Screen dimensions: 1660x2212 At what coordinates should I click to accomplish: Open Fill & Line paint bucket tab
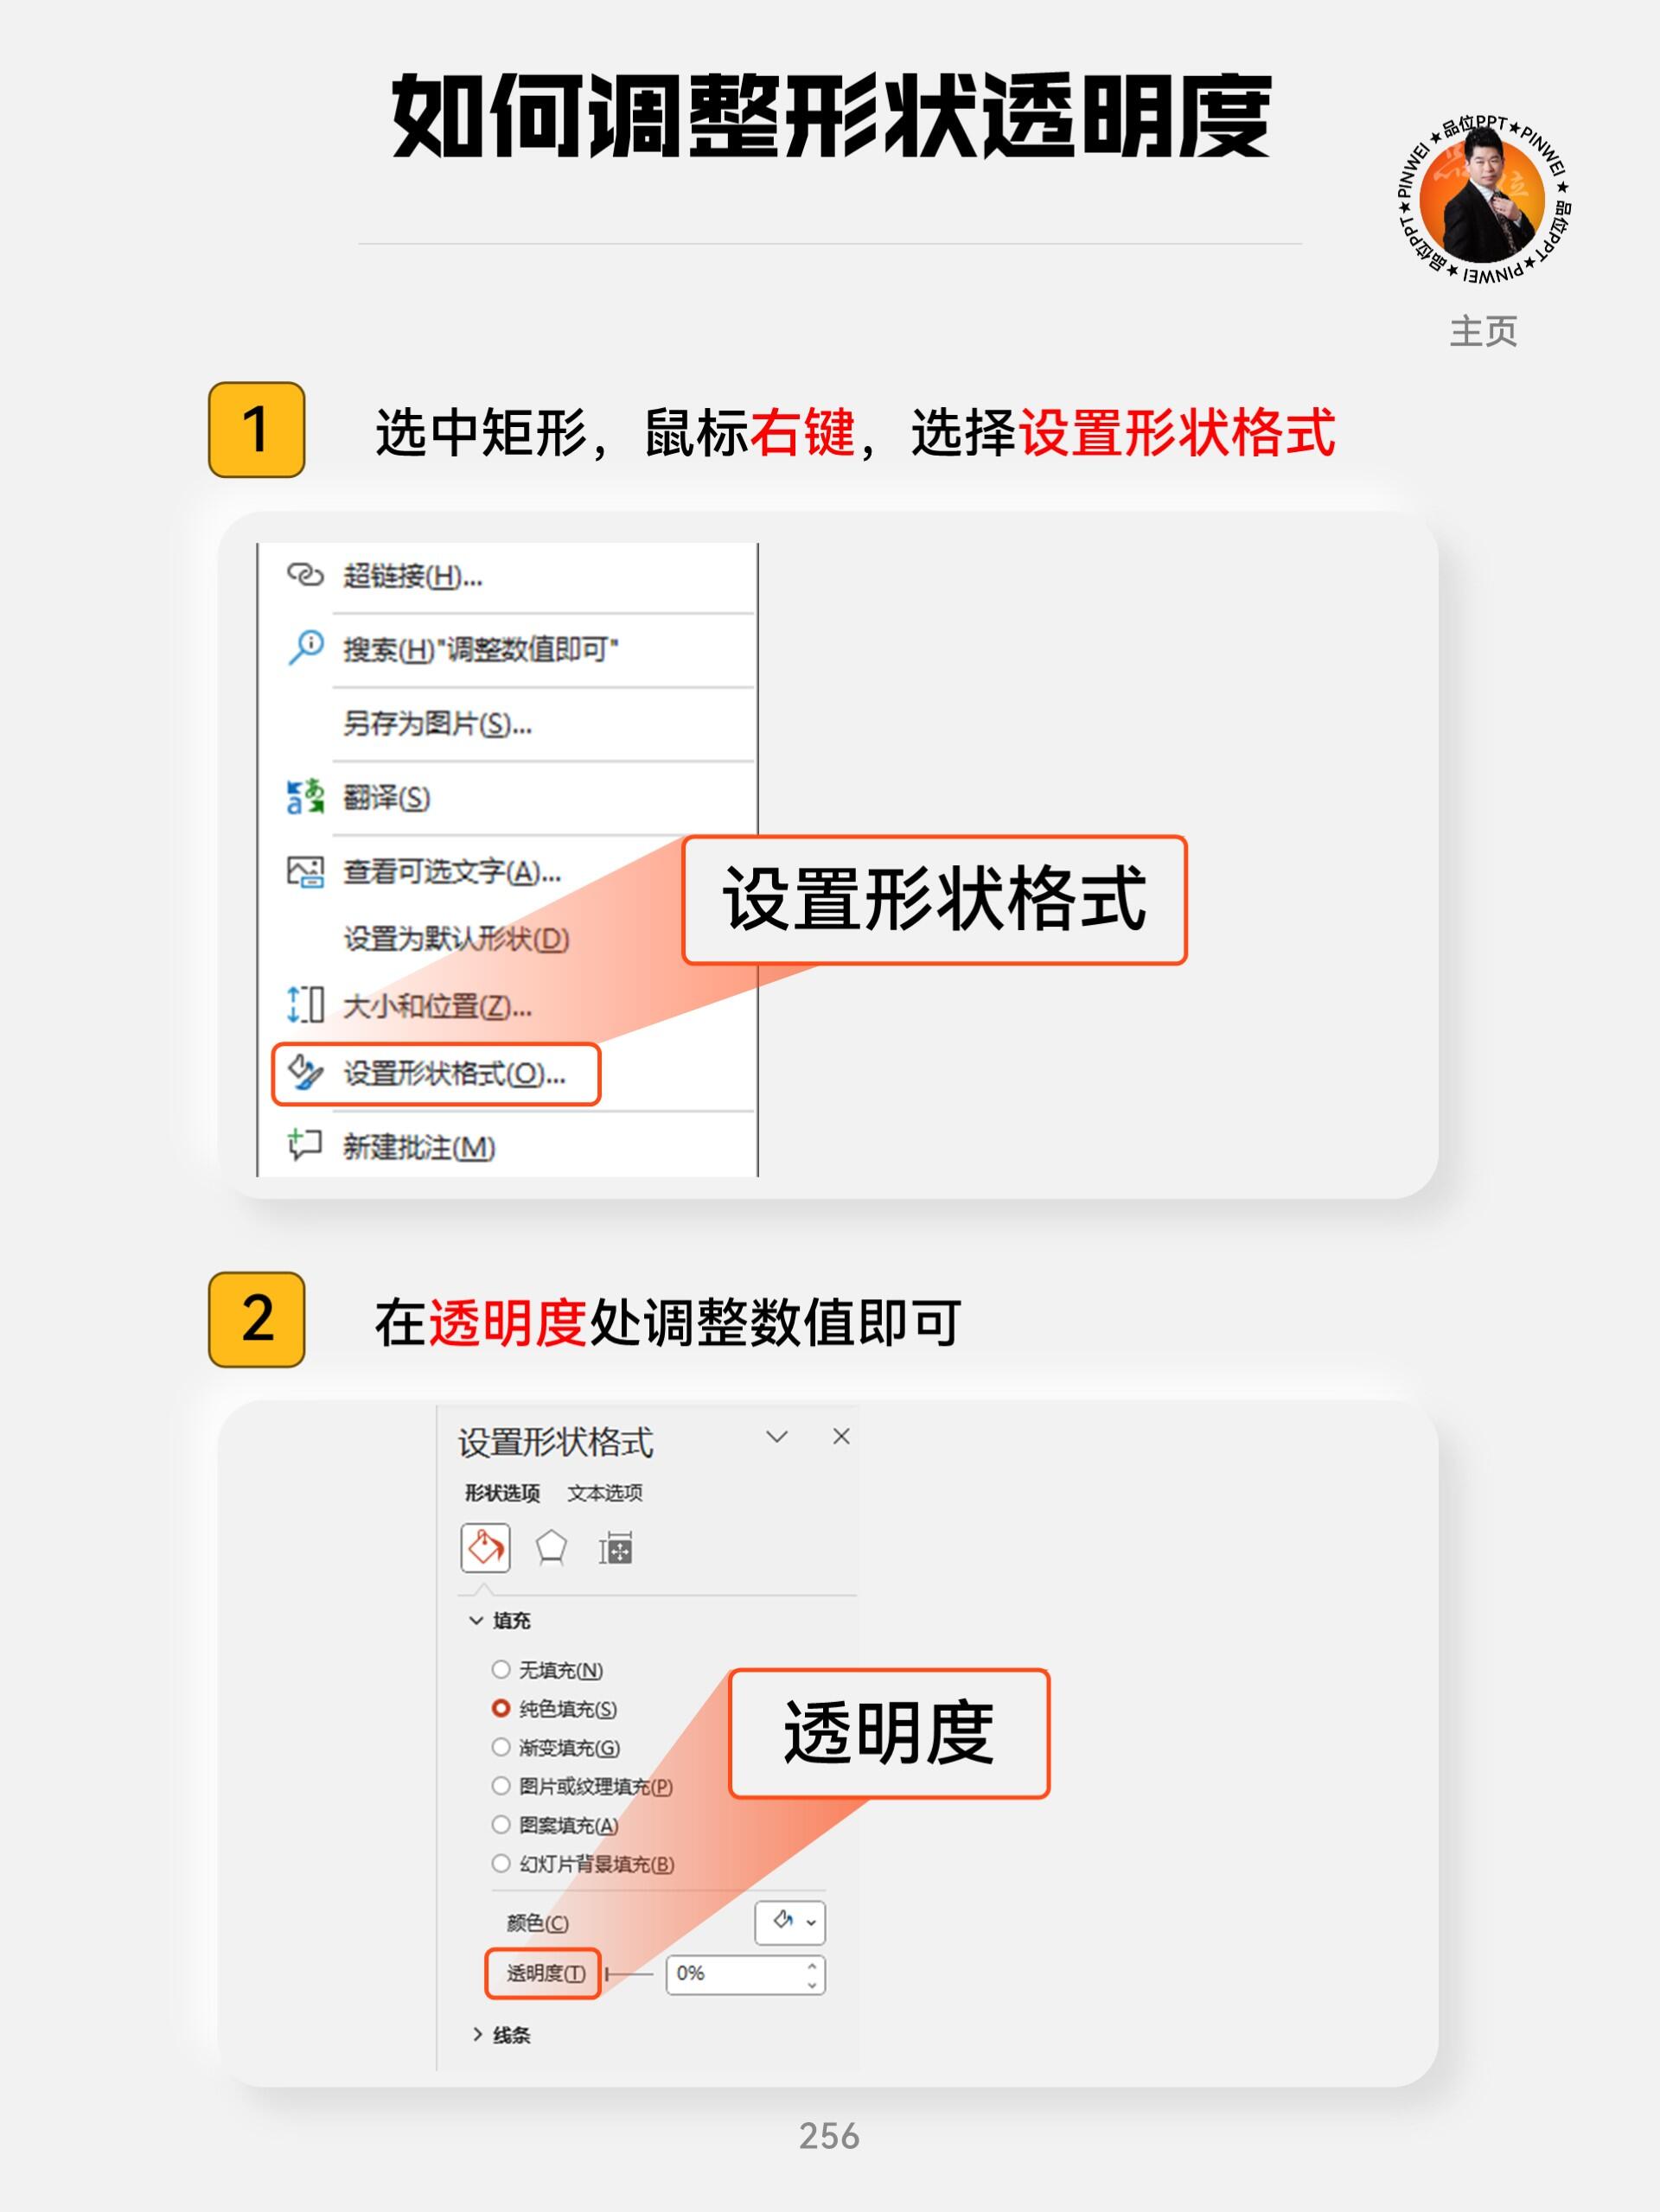pos(486,1548)
